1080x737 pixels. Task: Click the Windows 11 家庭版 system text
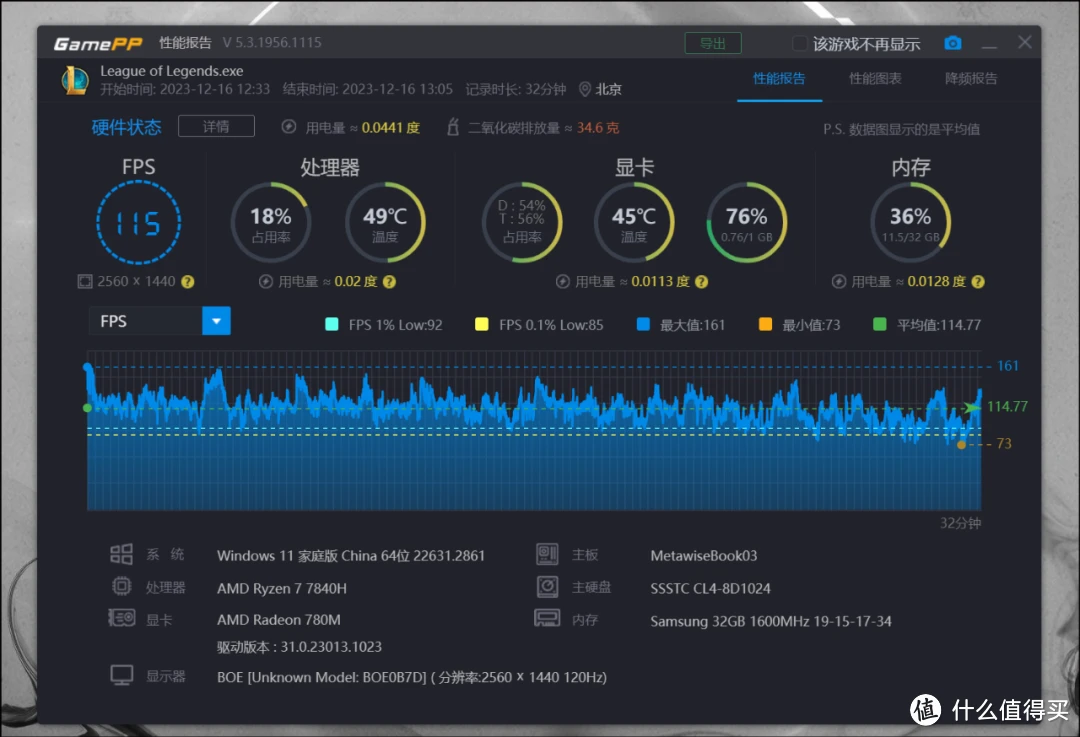pyautogui.click(x=351, y=556)
